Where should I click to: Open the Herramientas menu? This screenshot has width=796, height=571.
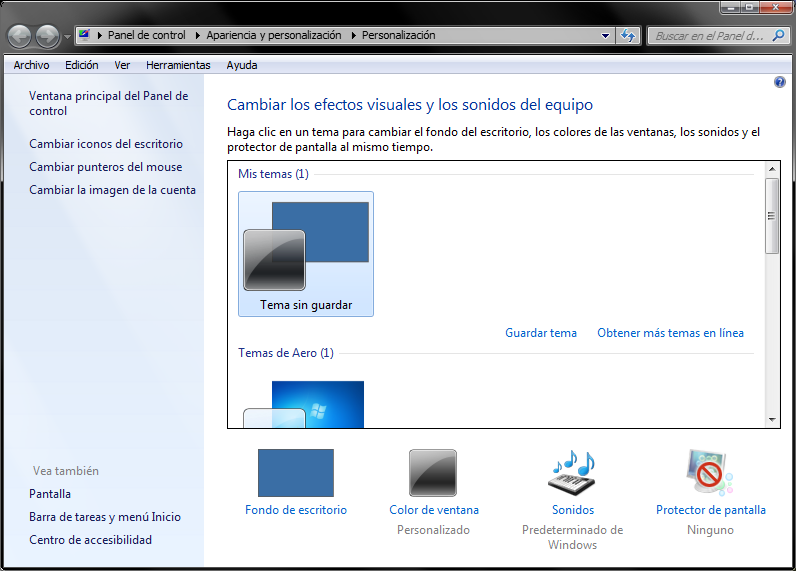178,65
